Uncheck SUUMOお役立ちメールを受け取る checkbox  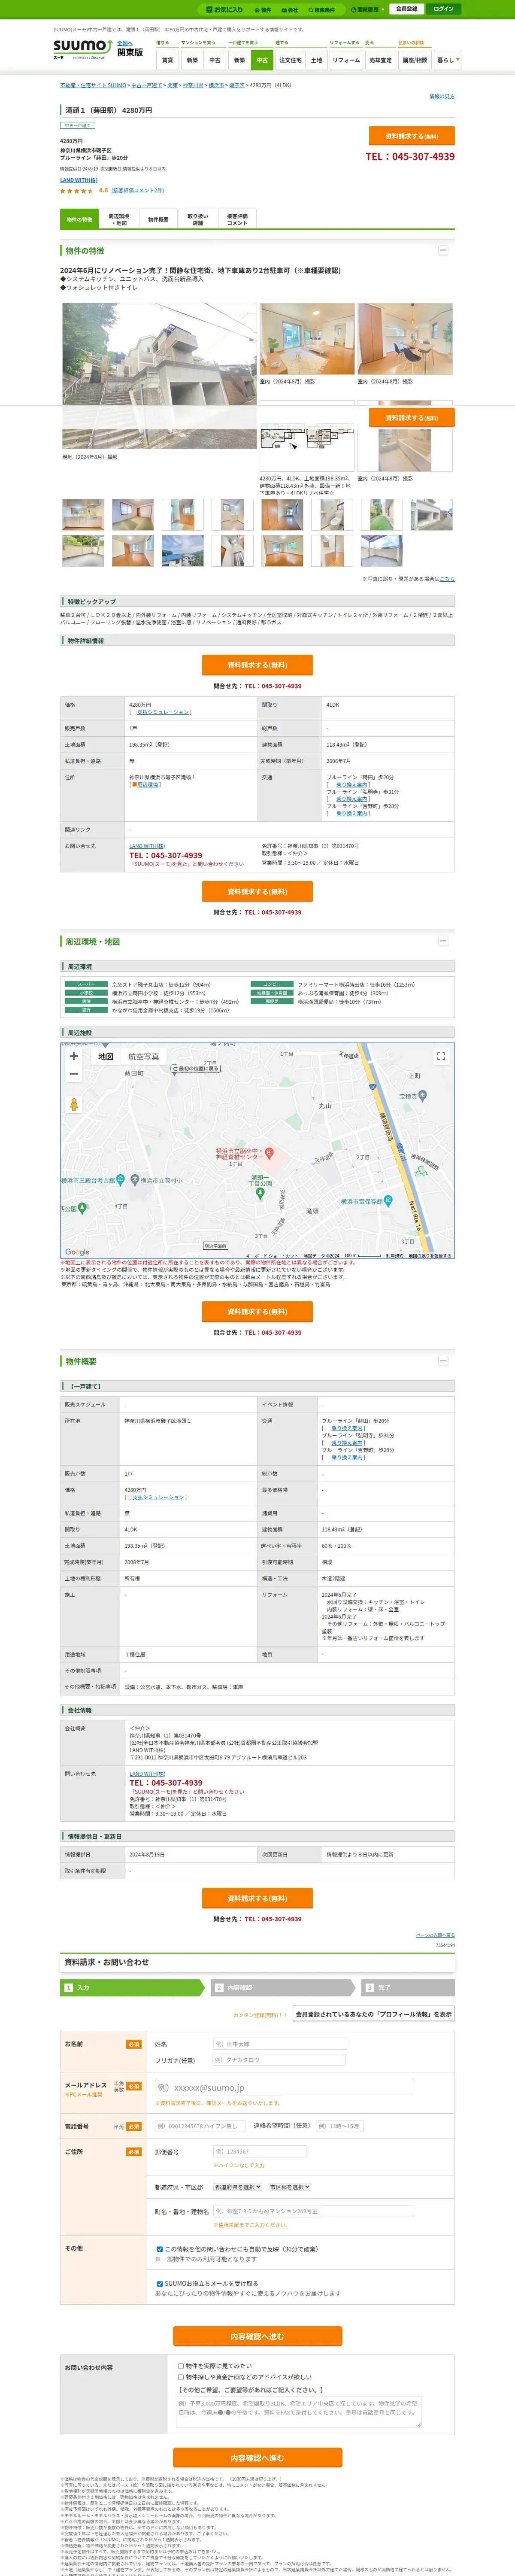[x=160, y=2284]
